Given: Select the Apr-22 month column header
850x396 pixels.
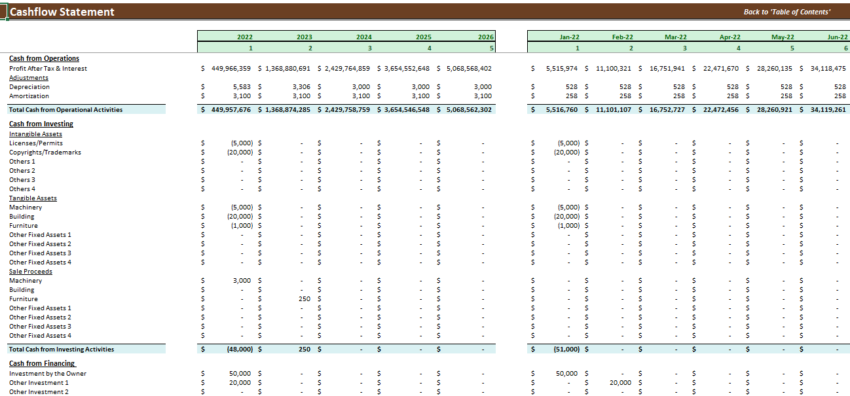Looking at the screenshot, I should click(730, 37).
